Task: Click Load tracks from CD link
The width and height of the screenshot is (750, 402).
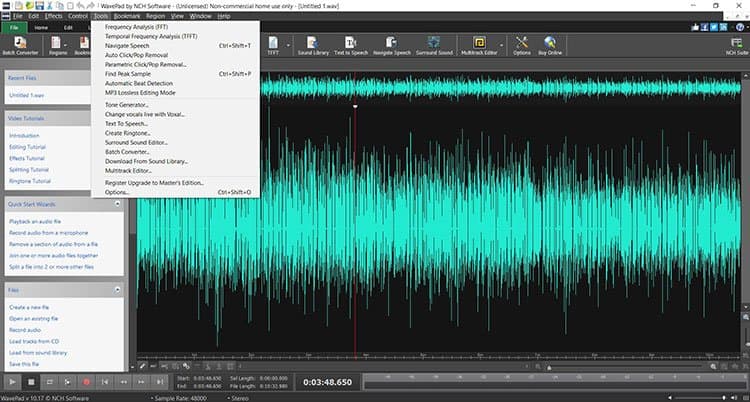Action: tap(34, 341)
